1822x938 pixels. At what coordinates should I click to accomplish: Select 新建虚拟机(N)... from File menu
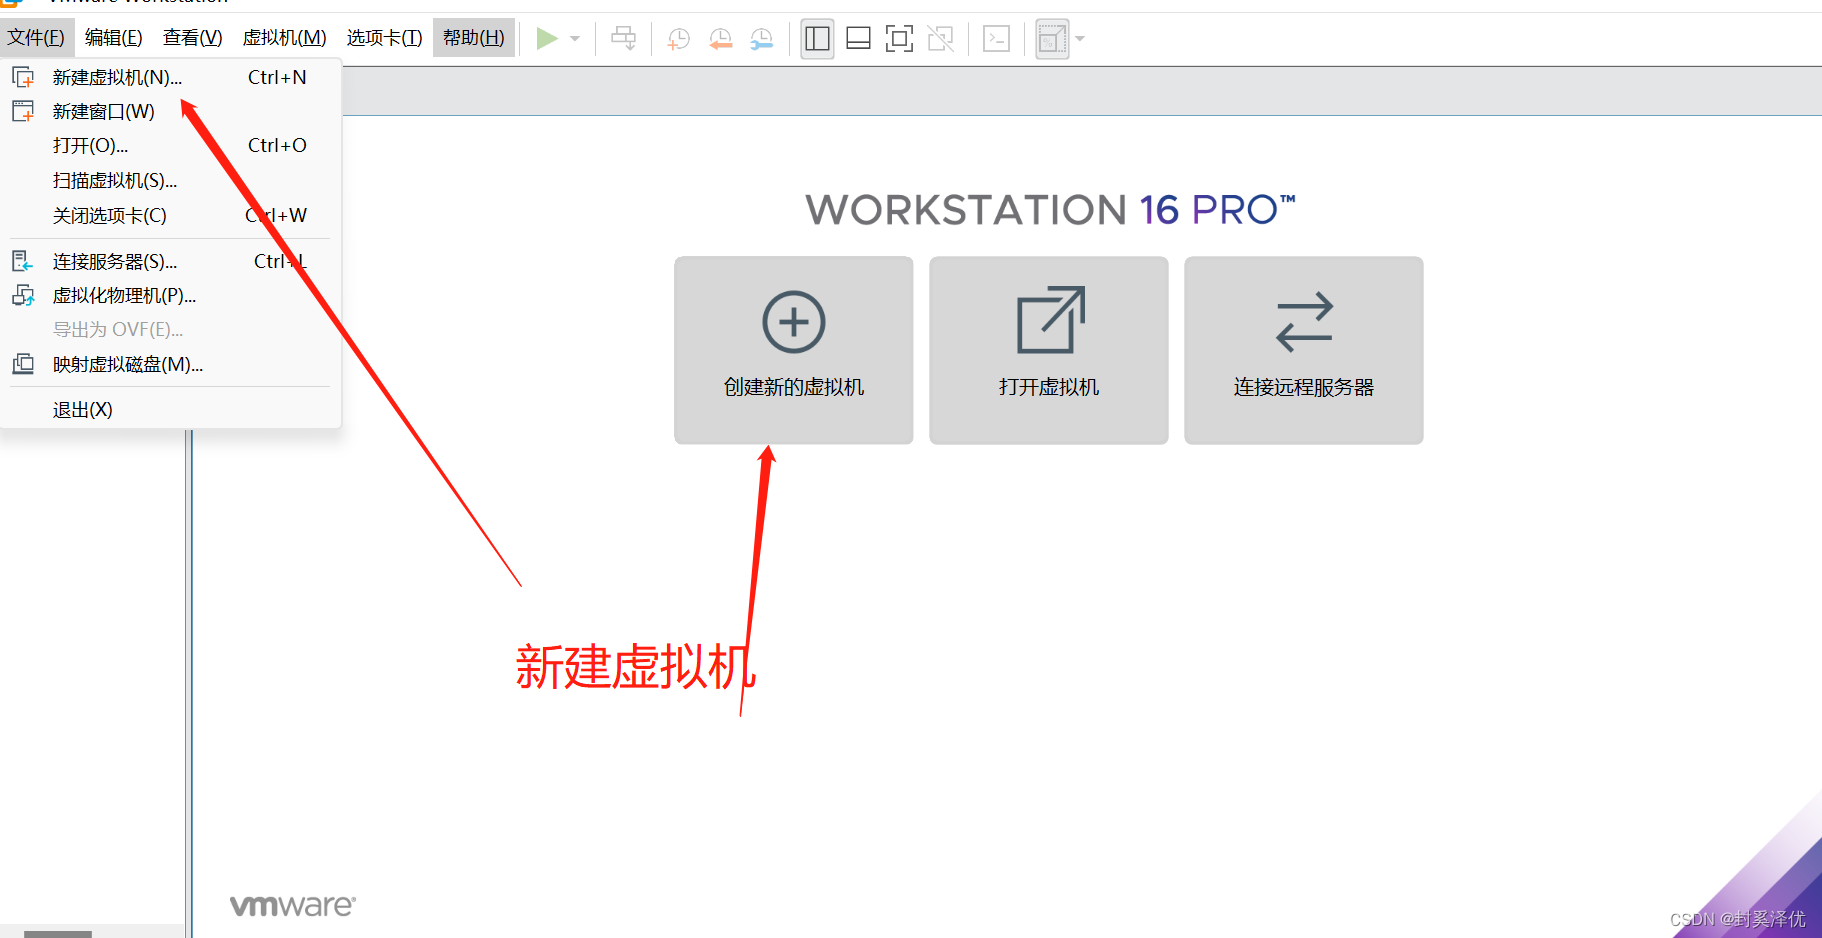pyautogui.click(x=171, y=77)
